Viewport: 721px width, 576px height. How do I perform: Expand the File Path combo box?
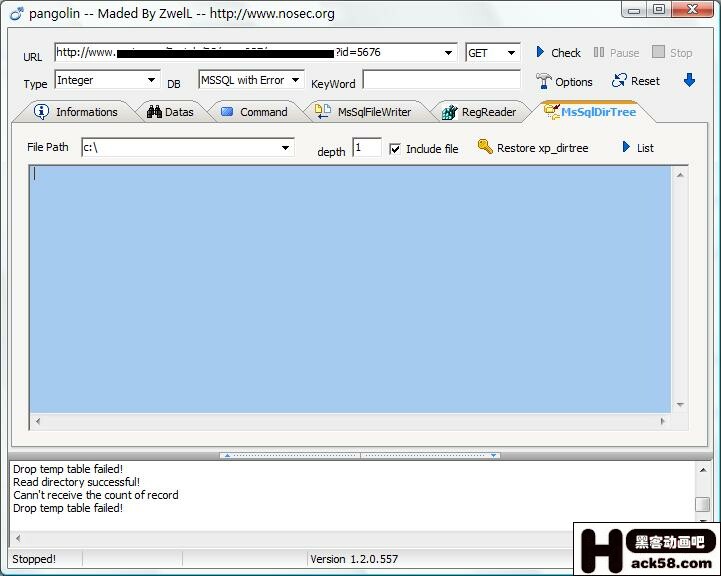pyautogui.click(x=286, y=148)
